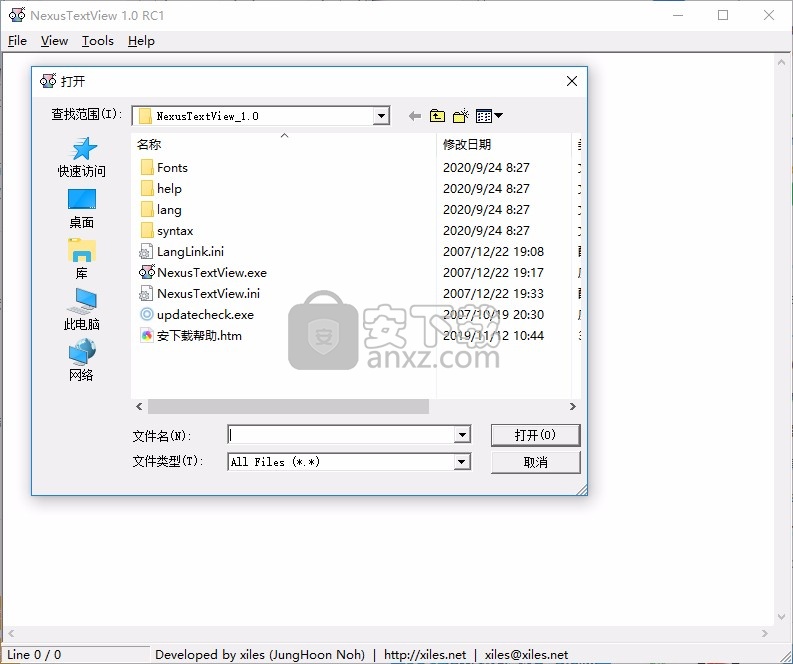The height and width of the screenshot is (664, 793).
Task: Click xiles@xiles.net in the status bar
Action: [526, 654]
